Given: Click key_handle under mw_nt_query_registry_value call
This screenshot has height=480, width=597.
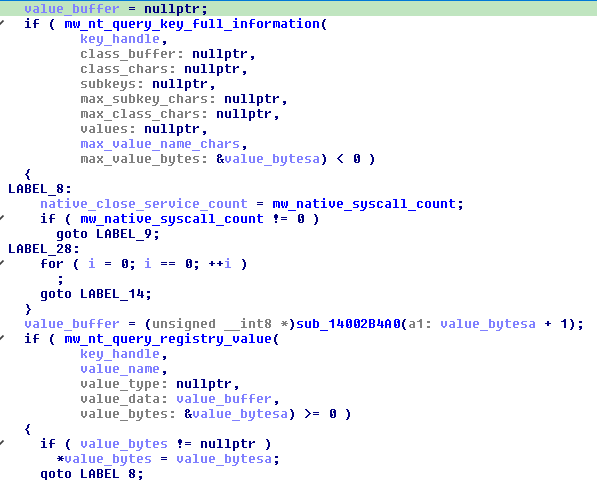Looking at the screenshot, I should pyautogui.click(x=120, y=354).
